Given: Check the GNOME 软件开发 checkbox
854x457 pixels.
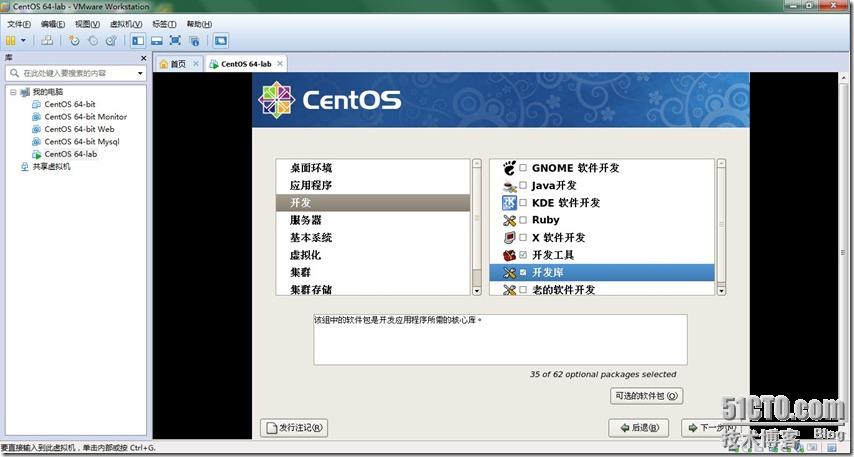Looking at the screenshot, I should pyautogui.click(x=523, y=168).
